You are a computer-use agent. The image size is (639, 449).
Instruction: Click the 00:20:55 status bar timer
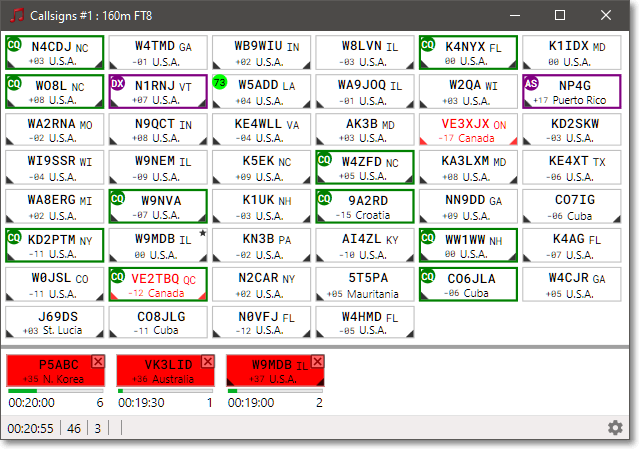(31, 428)
